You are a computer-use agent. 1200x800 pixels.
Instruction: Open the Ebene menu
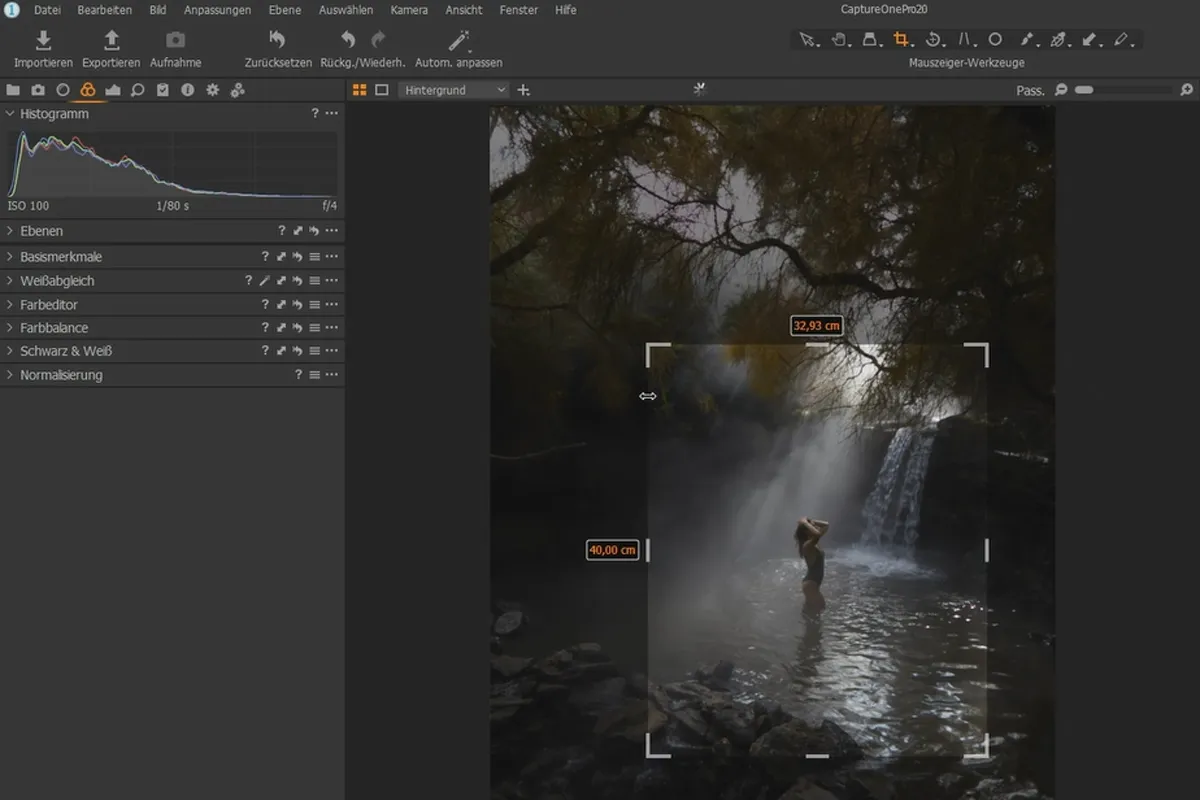286,10
